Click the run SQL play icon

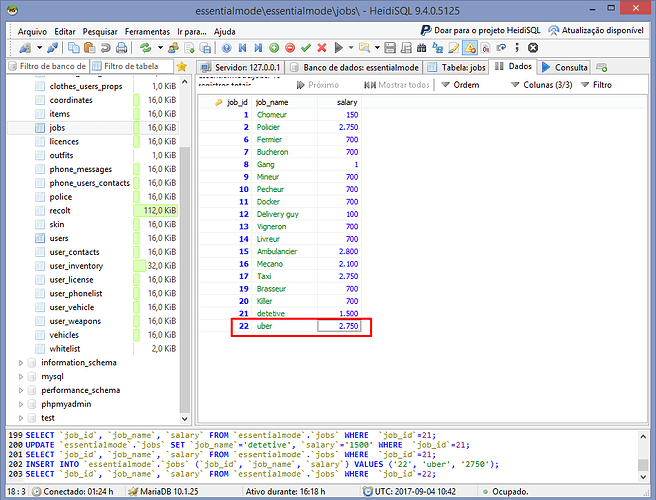click(338, 48)
